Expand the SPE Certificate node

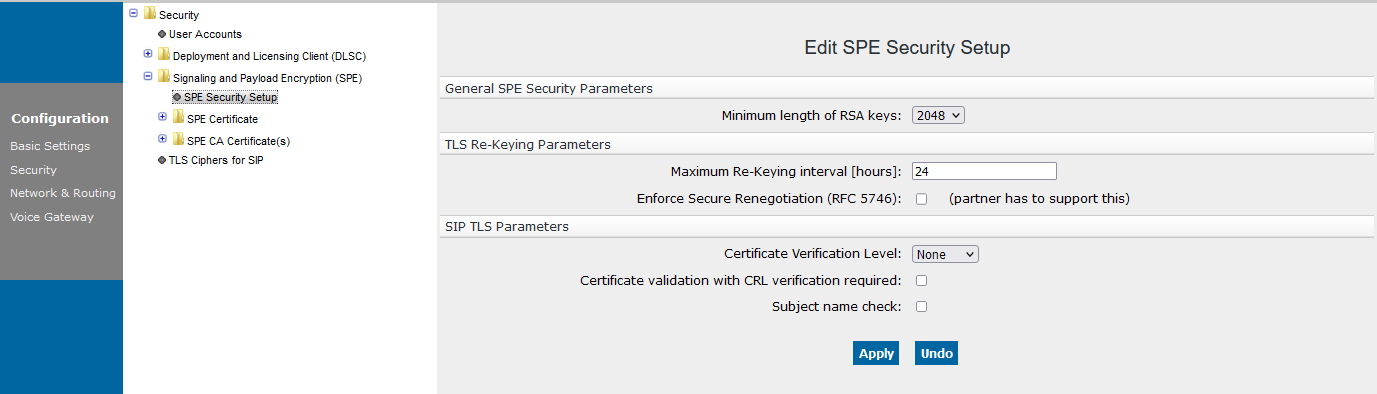click(x=163, y=117)
